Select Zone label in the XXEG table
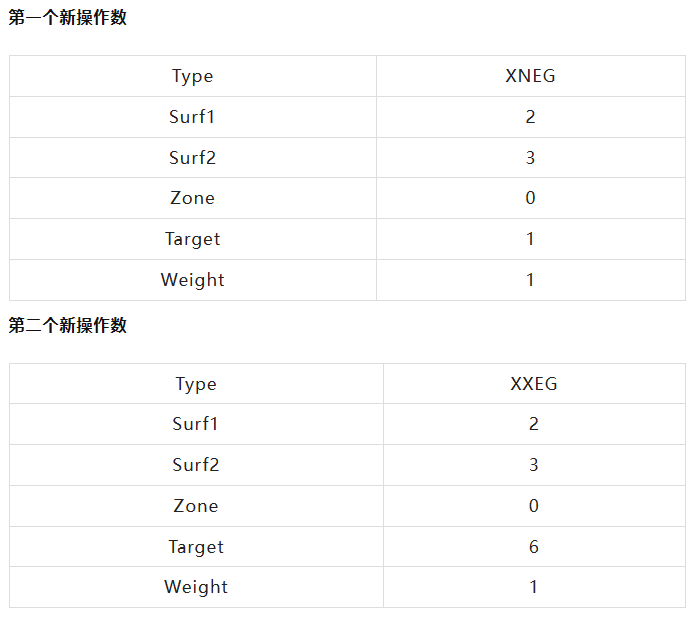Viewport: 699px width, 618px height. [x=196, y=506]
